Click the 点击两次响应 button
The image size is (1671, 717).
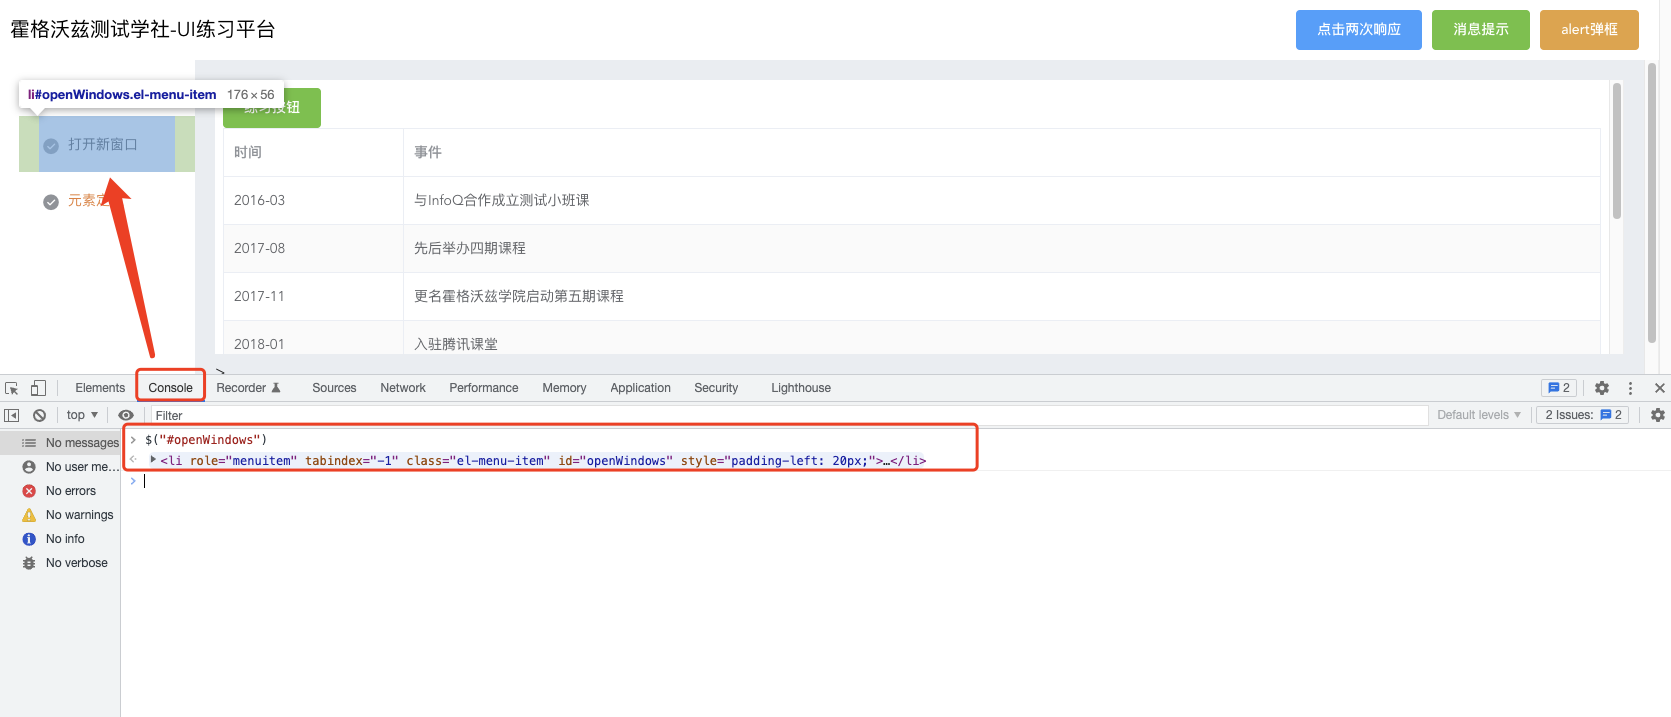[x=1358, y=30]
